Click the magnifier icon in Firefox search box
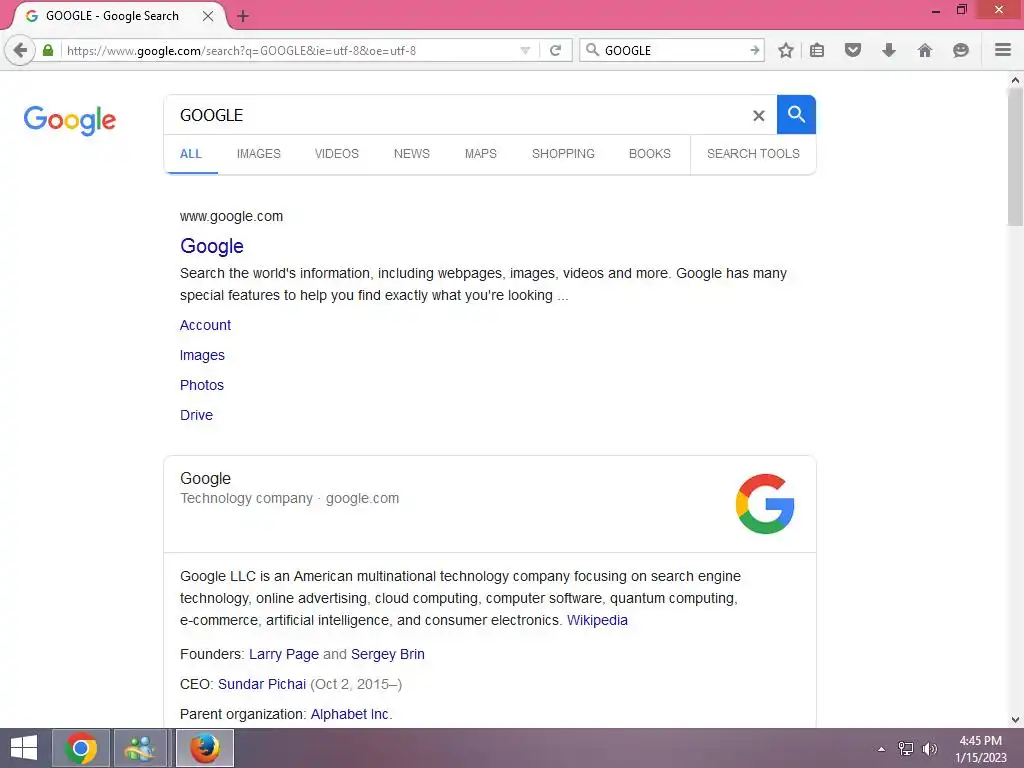The image size is (1024, 768). pos(592,50)
